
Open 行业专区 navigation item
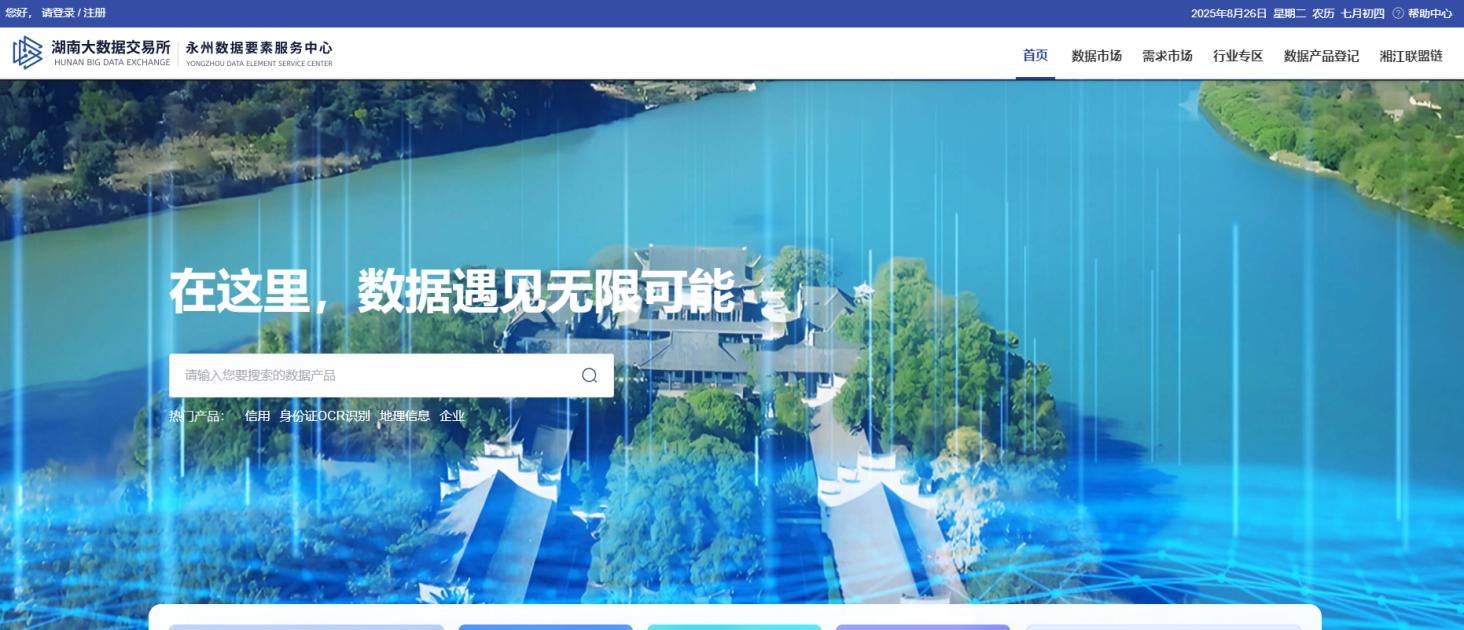(1238, 56)
